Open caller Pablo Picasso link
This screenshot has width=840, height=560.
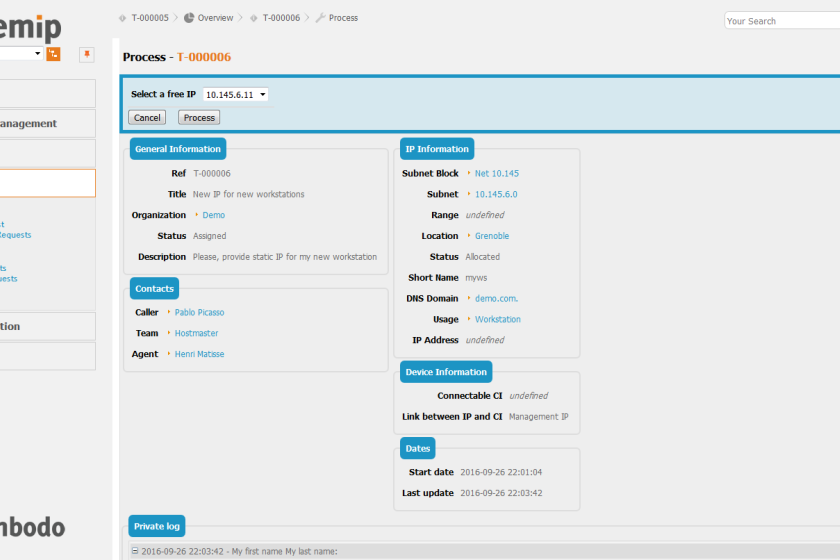point(199,312)
